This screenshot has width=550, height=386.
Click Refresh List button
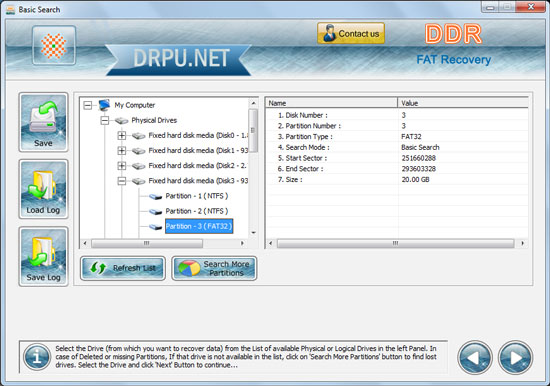point(123,268)
